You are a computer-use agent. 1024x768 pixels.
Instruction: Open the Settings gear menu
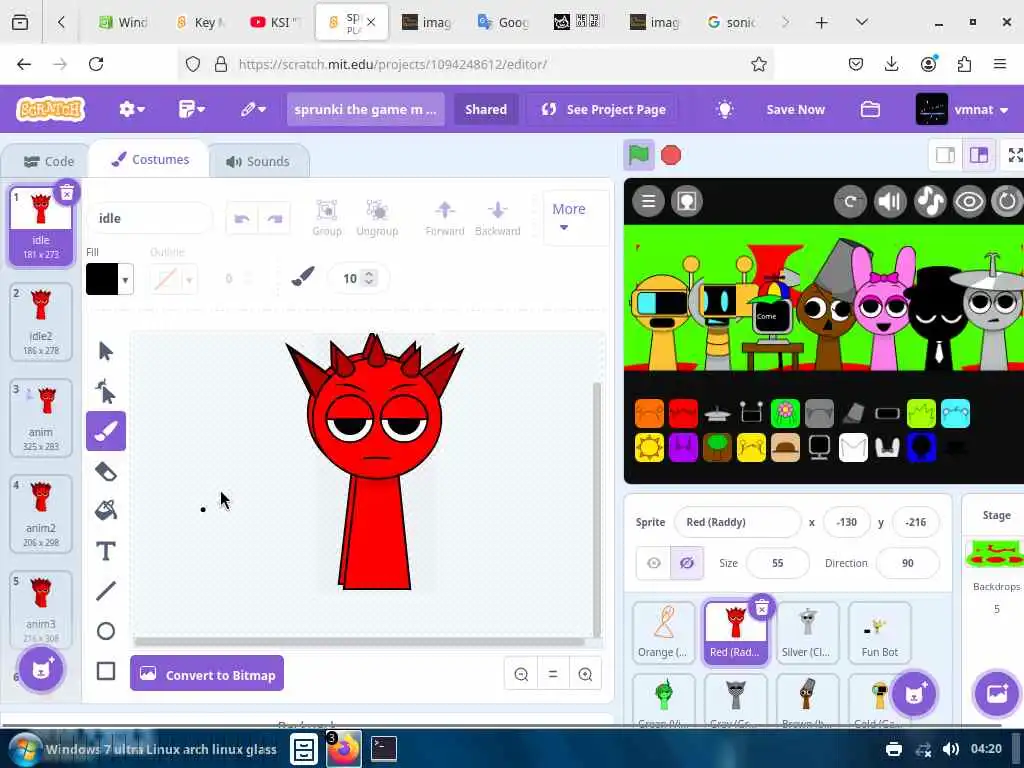click(131, 109)
